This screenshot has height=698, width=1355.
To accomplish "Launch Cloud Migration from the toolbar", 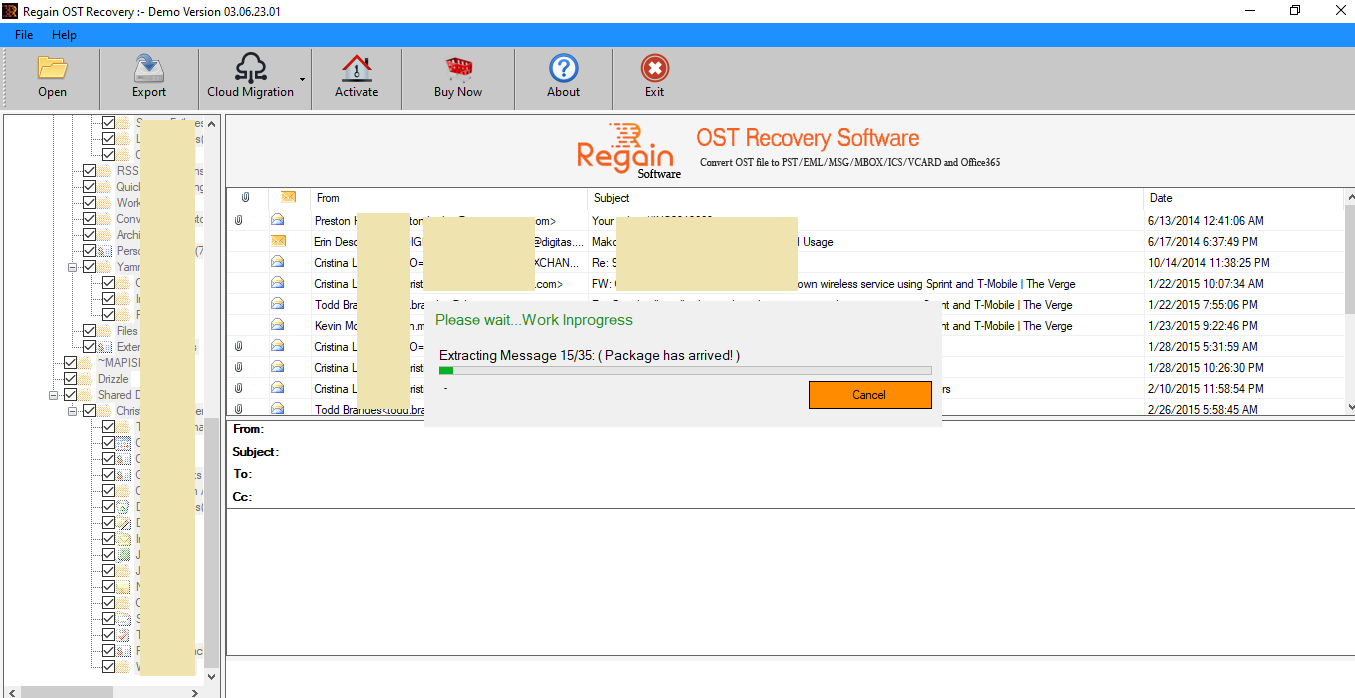I will [x=252, y=76].
